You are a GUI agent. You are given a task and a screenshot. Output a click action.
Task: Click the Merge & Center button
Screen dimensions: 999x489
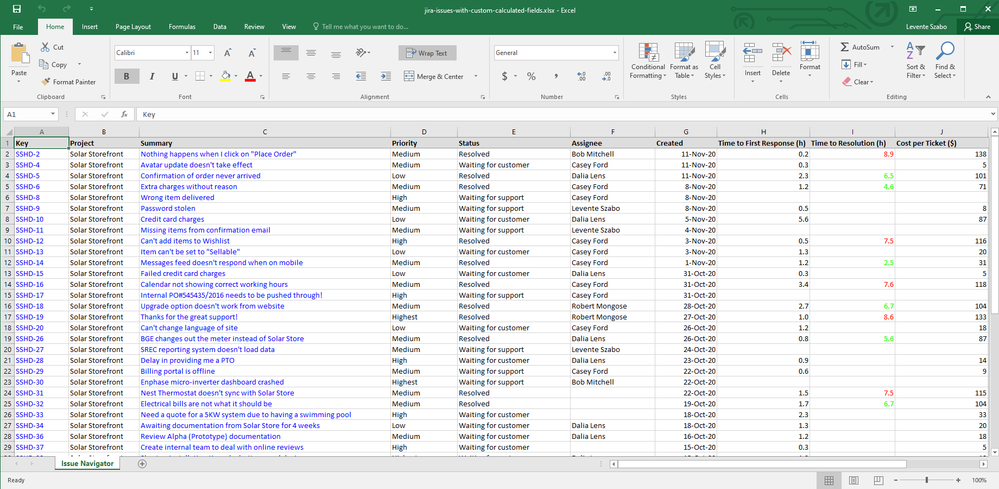[435, 76]
